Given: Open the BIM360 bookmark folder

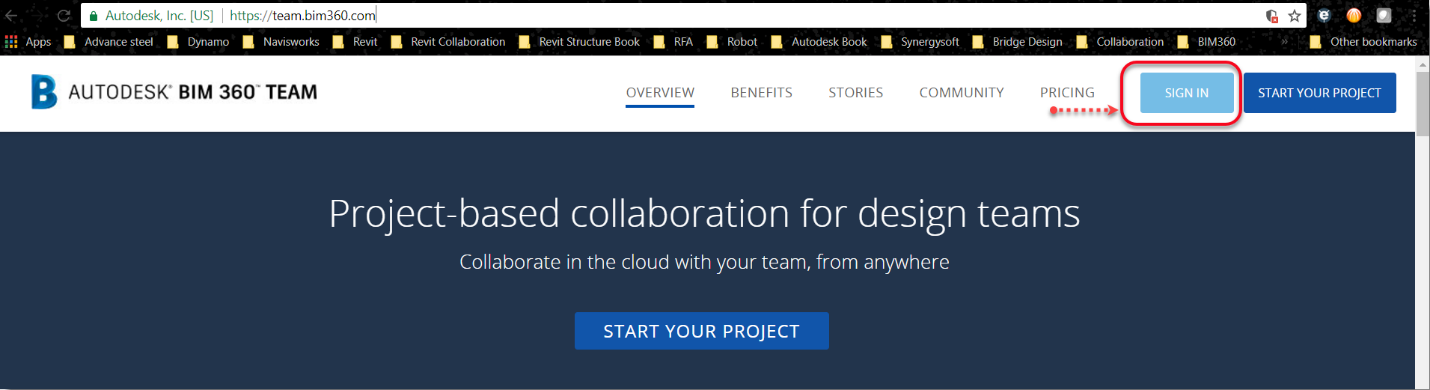Looking at the screenshot, I should [1206, 42].
